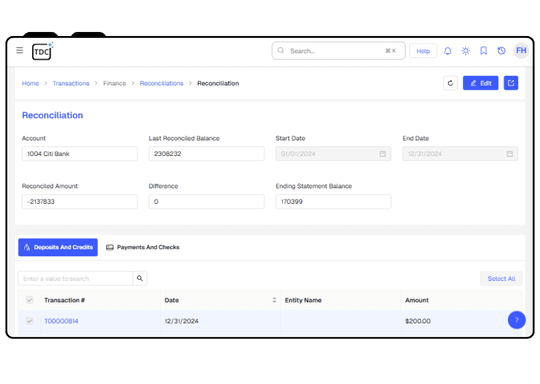This screenshot has height=384, width=540.
Task: Click the End Date field
Action: [x=460, y=154]
